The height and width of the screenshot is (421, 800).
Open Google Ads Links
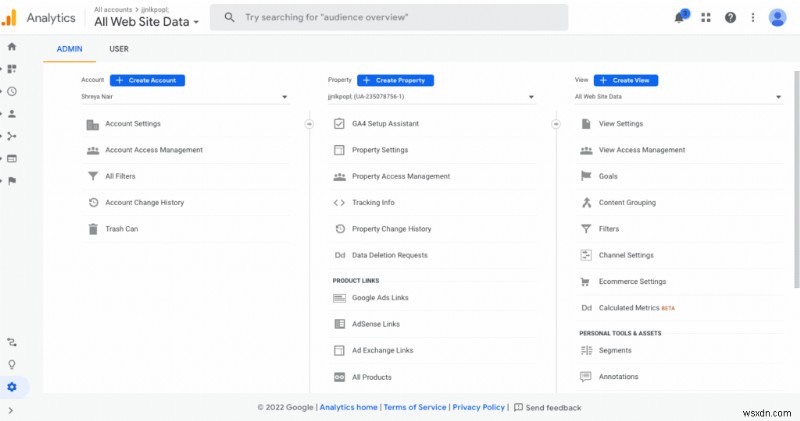380,298
